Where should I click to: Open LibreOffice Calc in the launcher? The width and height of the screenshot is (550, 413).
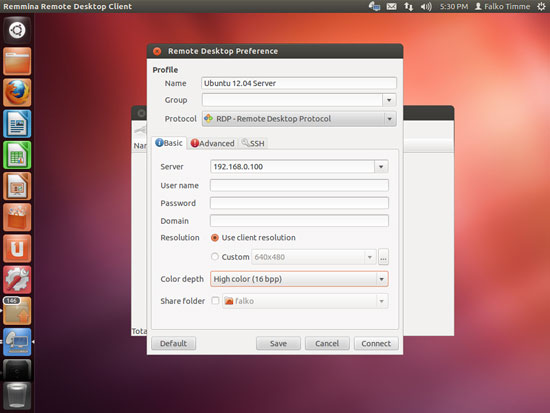coord(17,155)
